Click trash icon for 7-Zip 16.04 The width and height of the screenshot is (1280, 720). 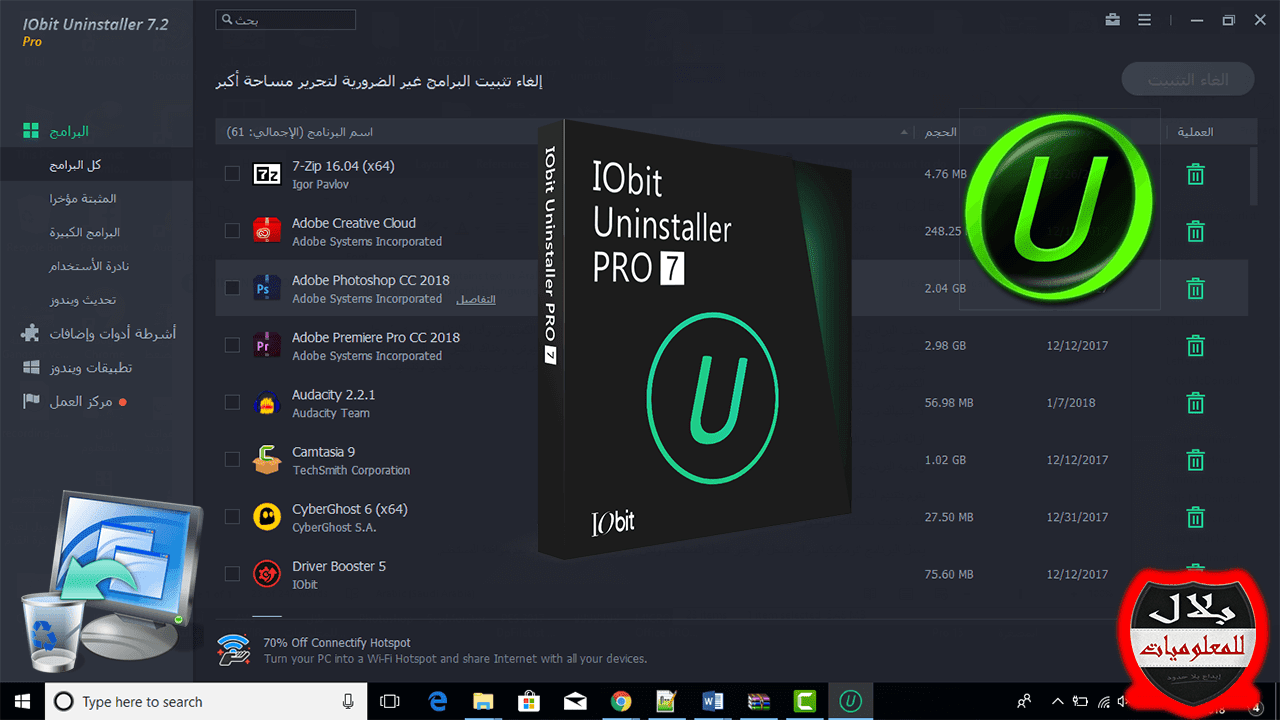(x=1194, y=175)
